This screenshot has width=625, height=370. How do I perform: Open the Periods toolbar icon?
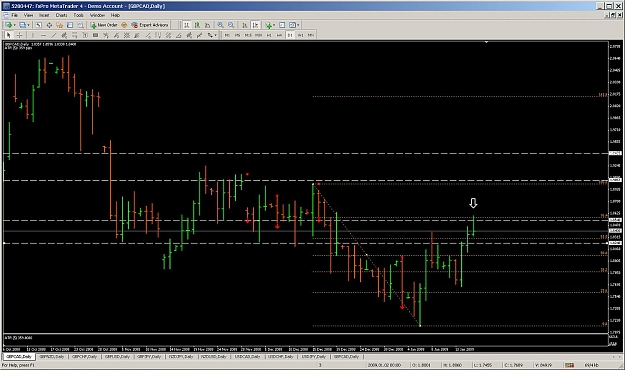pos(282,25)
